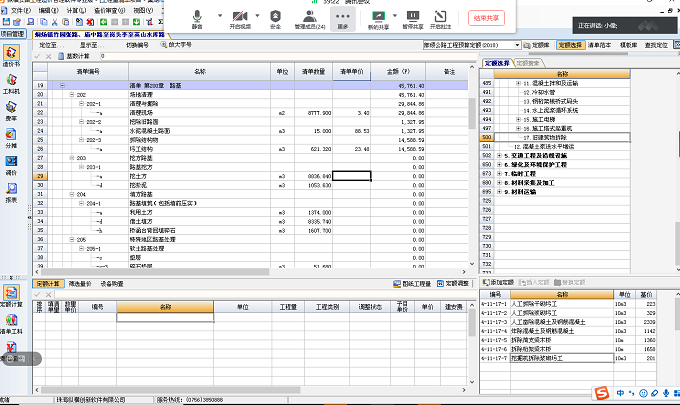This screenshot has width=680, height=405.
Task: Open the quota library combo box (2018)
Action: click(x=472, y=45)
